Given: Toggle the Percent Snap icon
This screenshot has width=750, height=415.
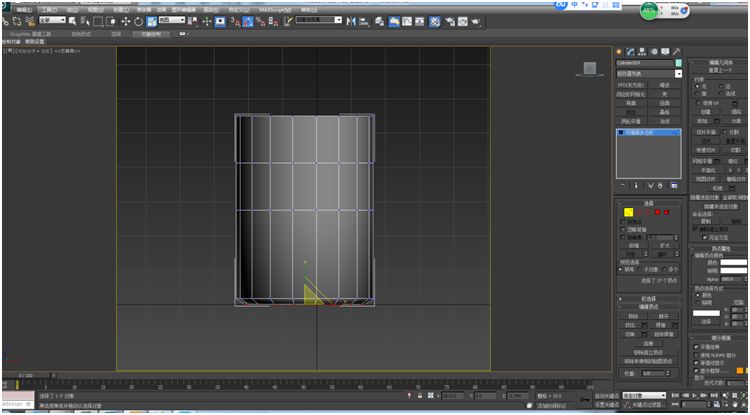Looking at the screenshot, I should (261, 21).
